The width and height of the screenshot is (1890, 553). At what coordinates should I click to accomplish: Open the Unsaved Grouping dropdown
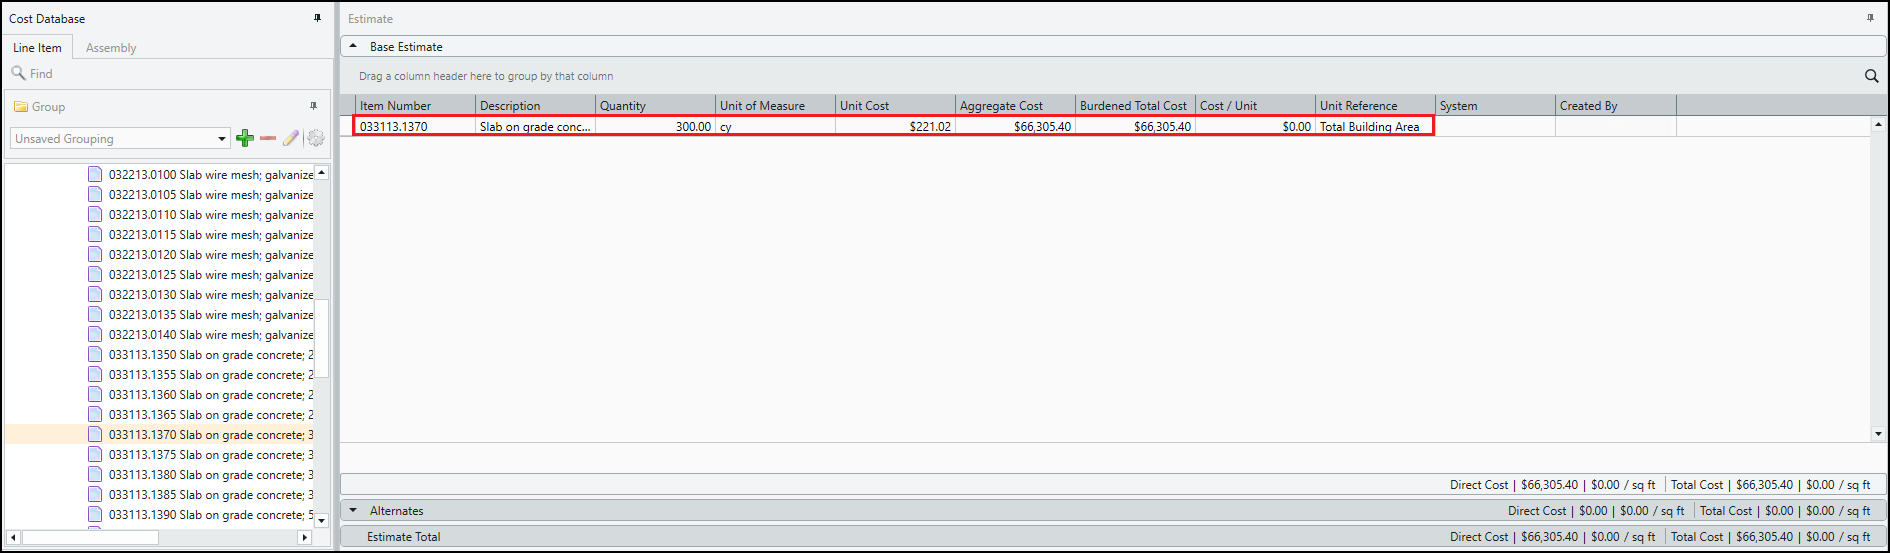click(x=222, y=138)
